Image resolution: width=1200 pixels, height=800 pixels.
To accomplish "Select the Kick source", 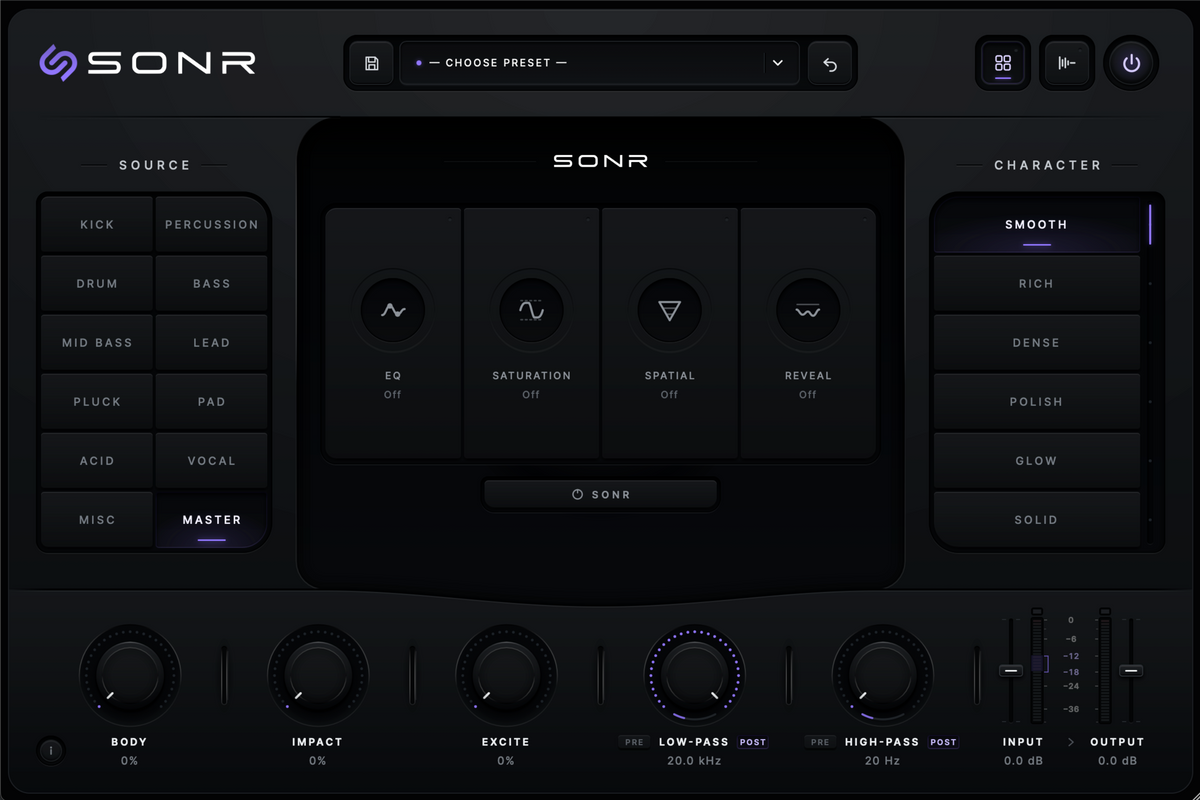I will [x=97, y=225].
